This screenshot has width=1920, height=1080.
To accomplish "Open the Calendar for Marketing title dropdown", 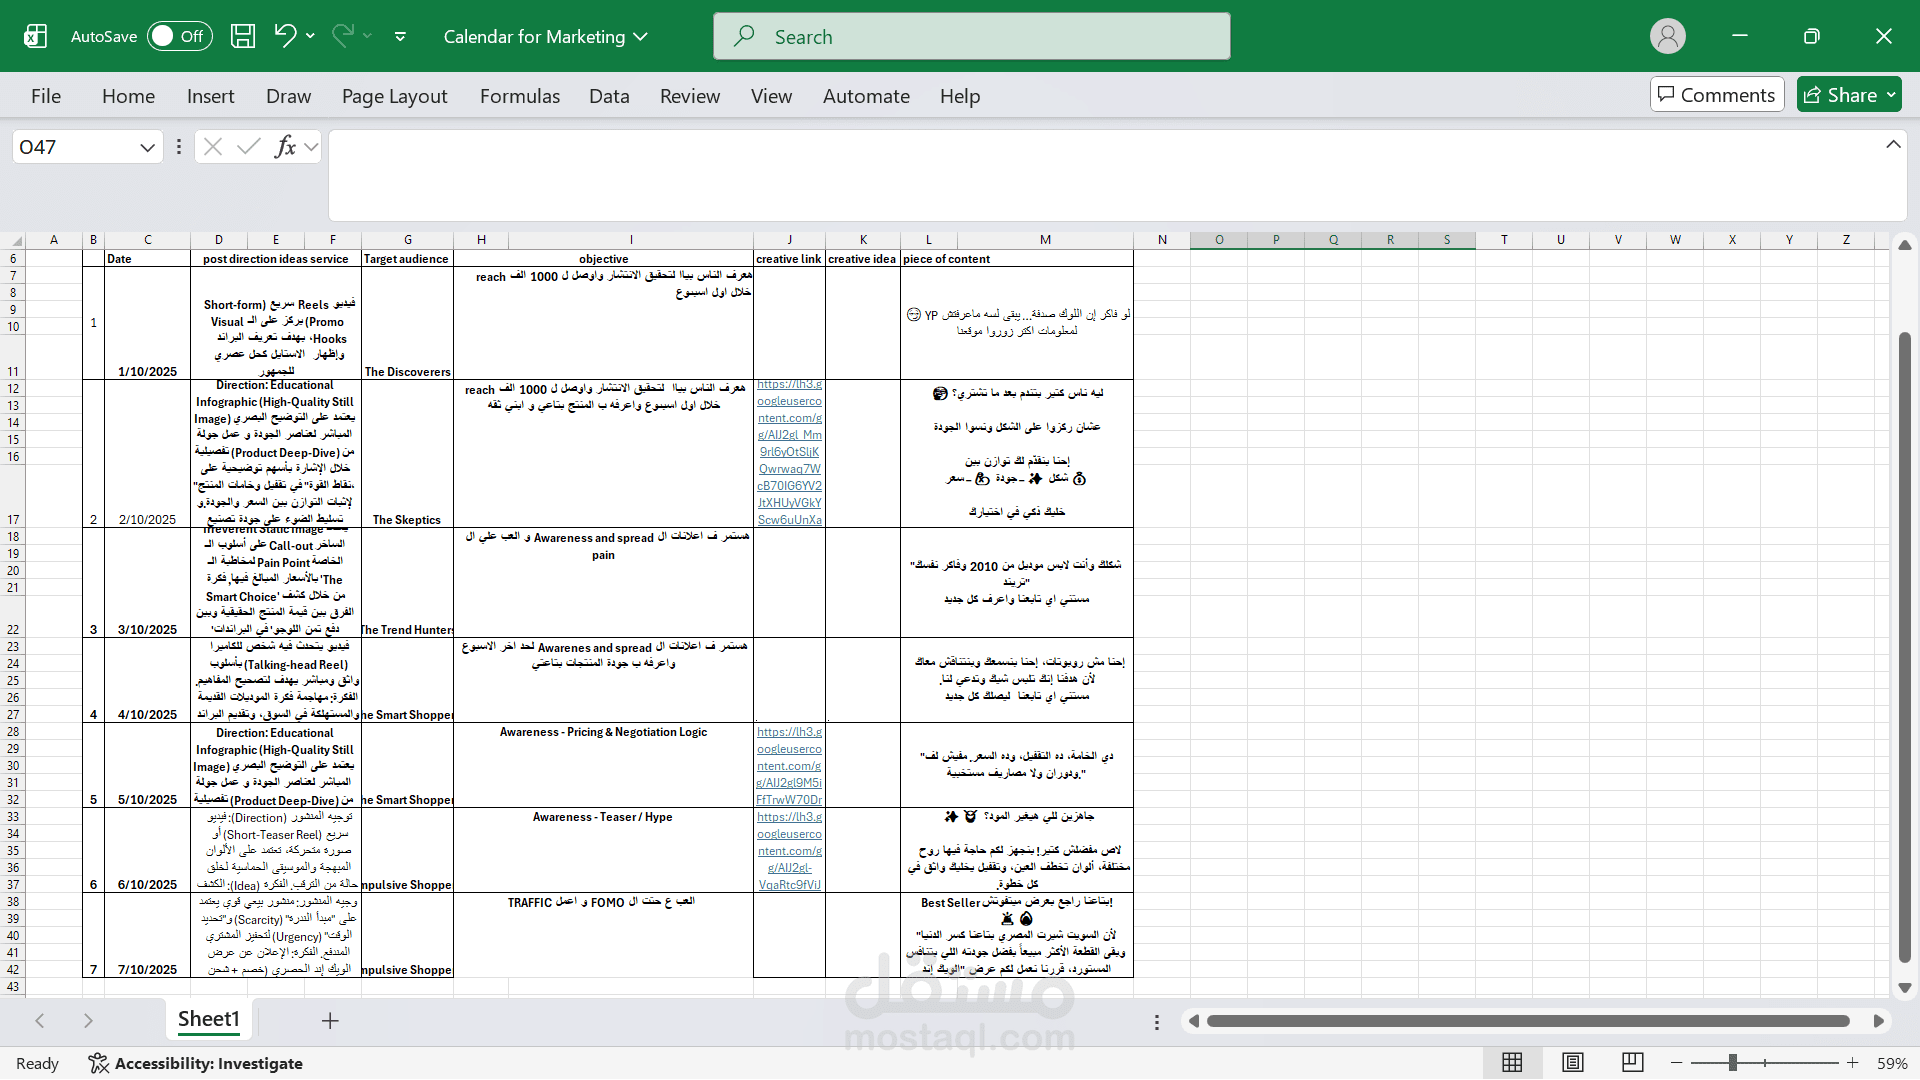I will pyautogui.click(x=639, y=36).
